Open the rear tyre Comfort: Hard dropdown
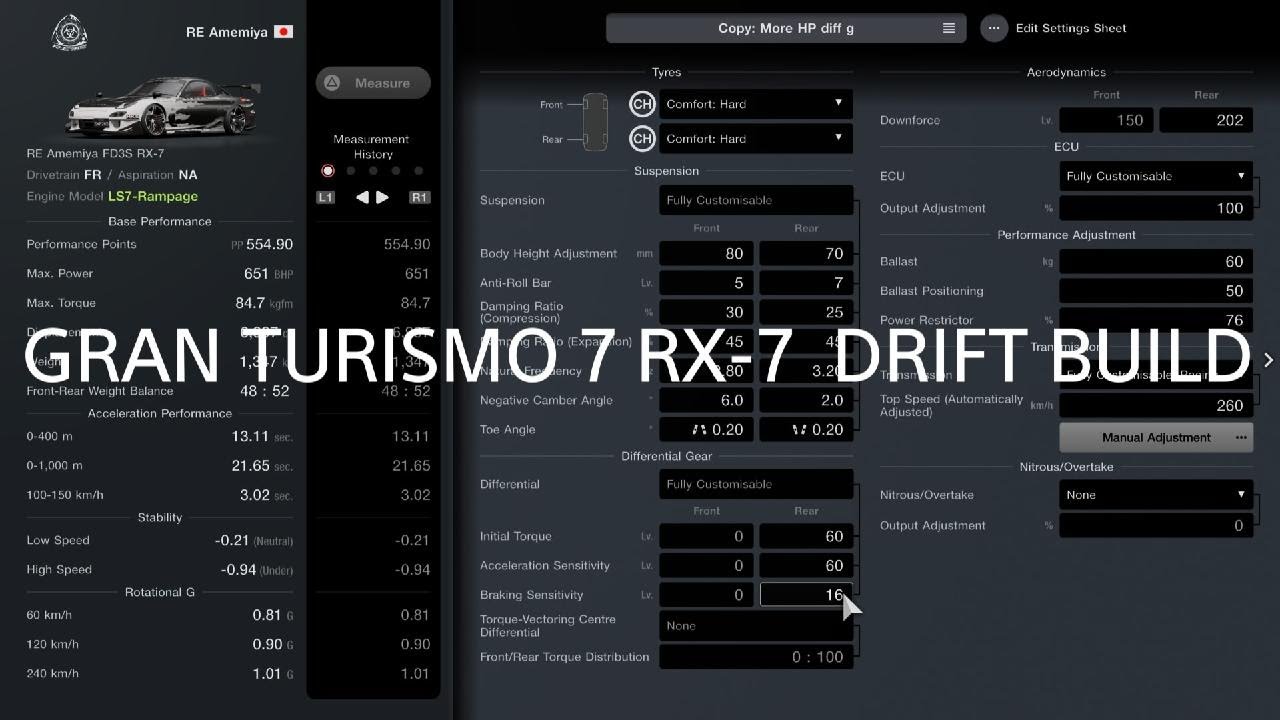Viewport: 1280px width, 720px height. pyautogui.click(x=756, y=139)
